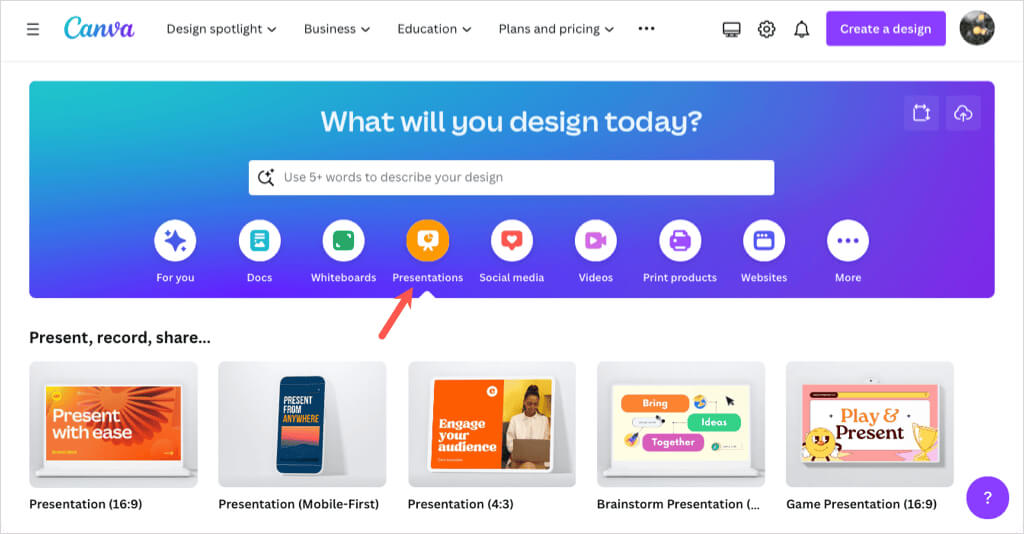Expand the Design spotlight dropdown
The height and width of the screenshot is (534, 1024).
pyautogui.click(x=221, y=29)
